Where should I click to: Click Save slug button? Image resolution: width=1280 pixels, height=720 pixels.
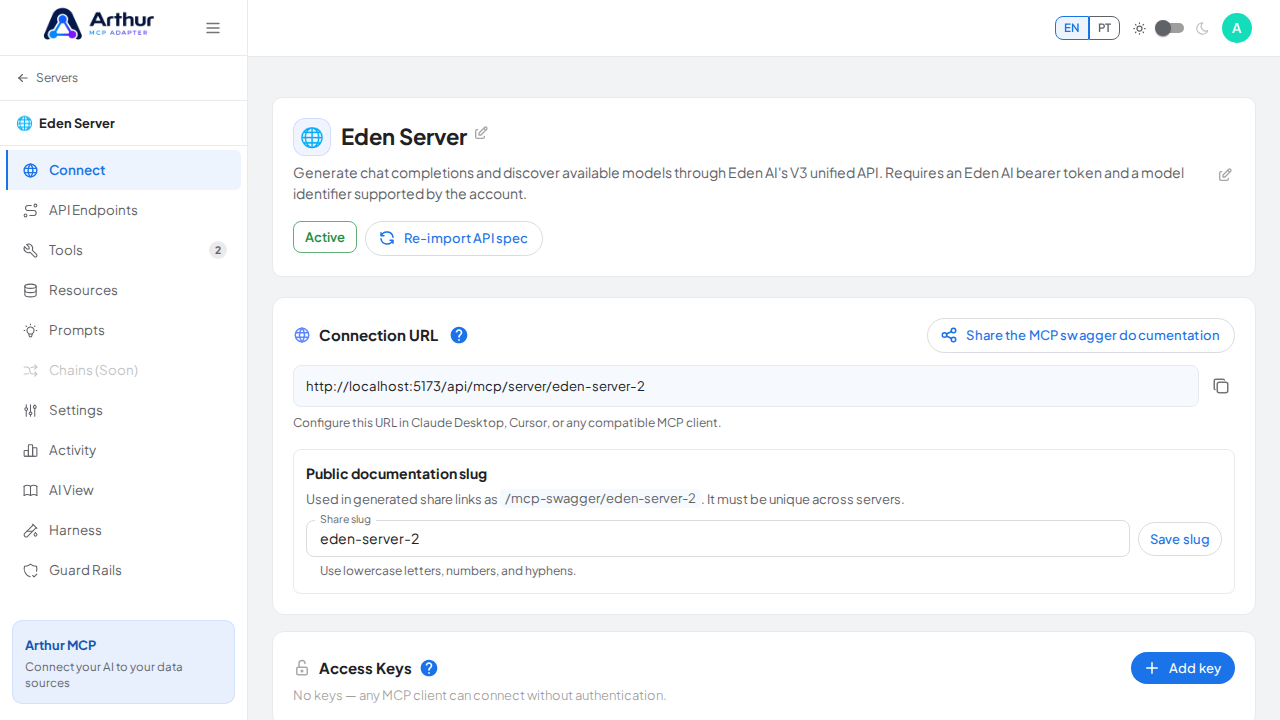point(1180,539)
